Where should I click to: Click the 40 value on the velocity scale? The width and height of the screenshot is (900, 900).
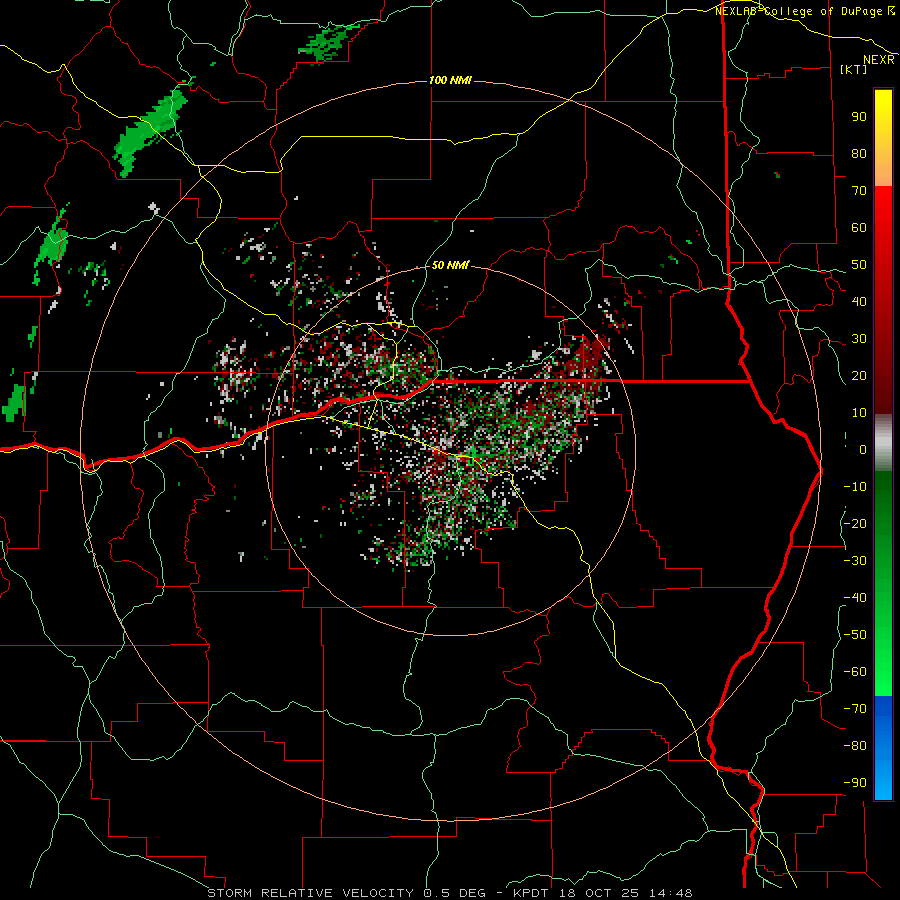tap(859, 301)
